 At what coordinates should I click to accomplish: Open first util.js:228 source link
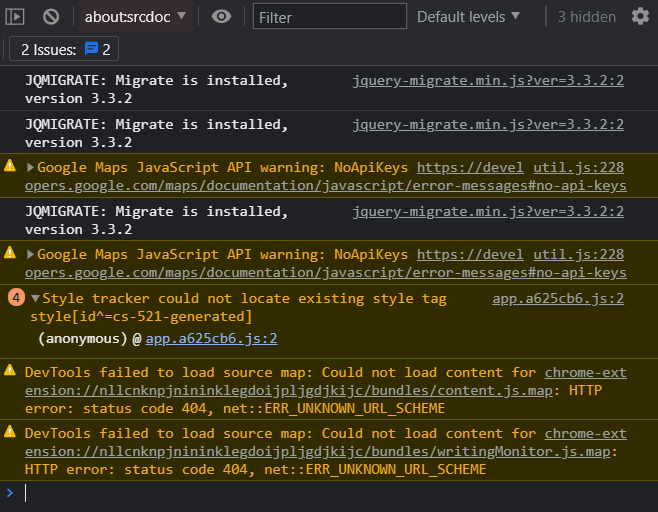pyautogui.click(x=578, y=168)
